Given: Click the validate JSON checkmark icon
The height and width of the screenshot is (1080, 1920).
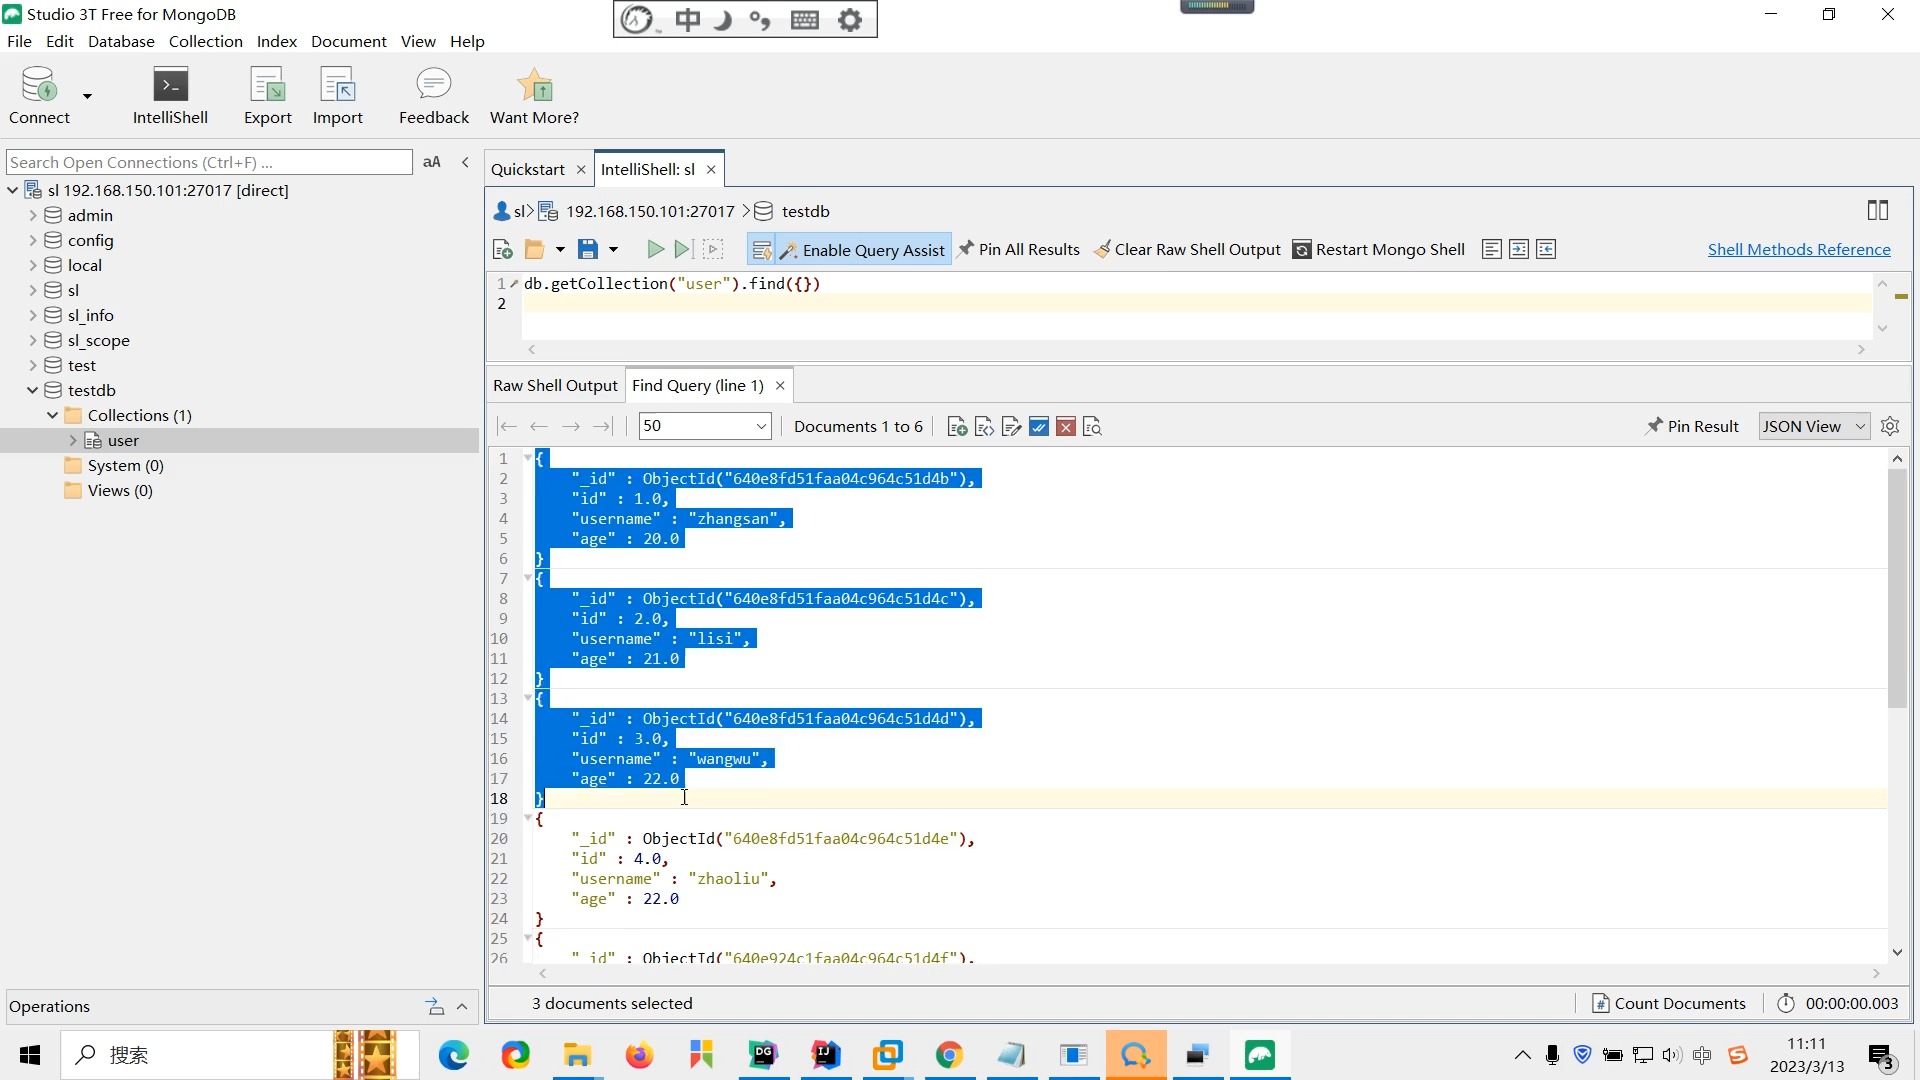Looking at the screenshot, I should coord(1039,427).
